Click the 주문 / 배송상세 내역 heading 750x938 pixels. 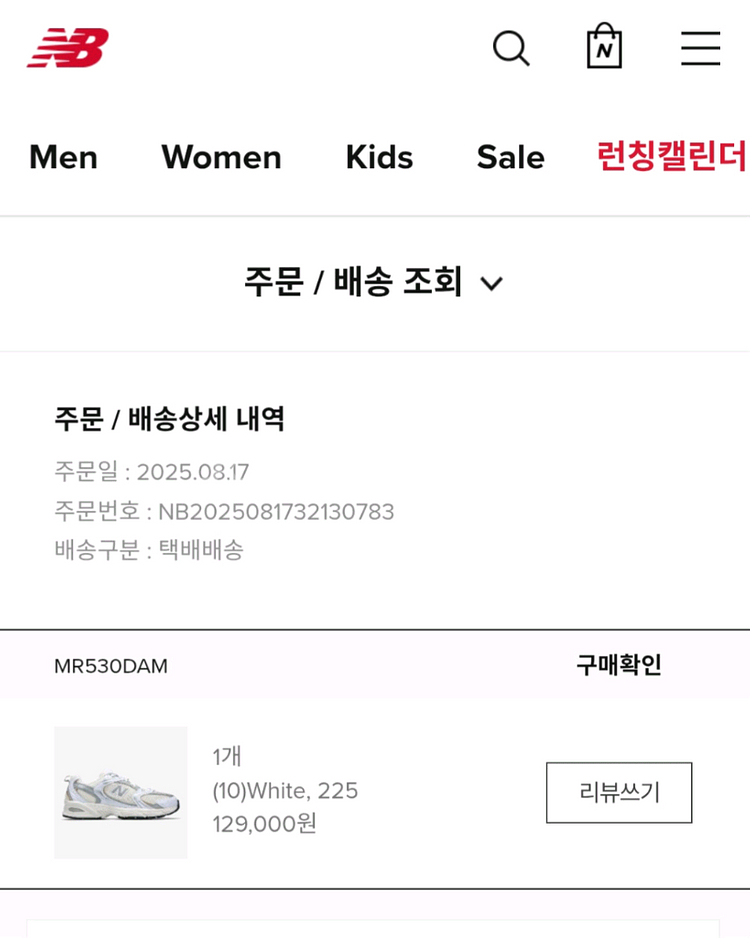[x=170, y=419]
